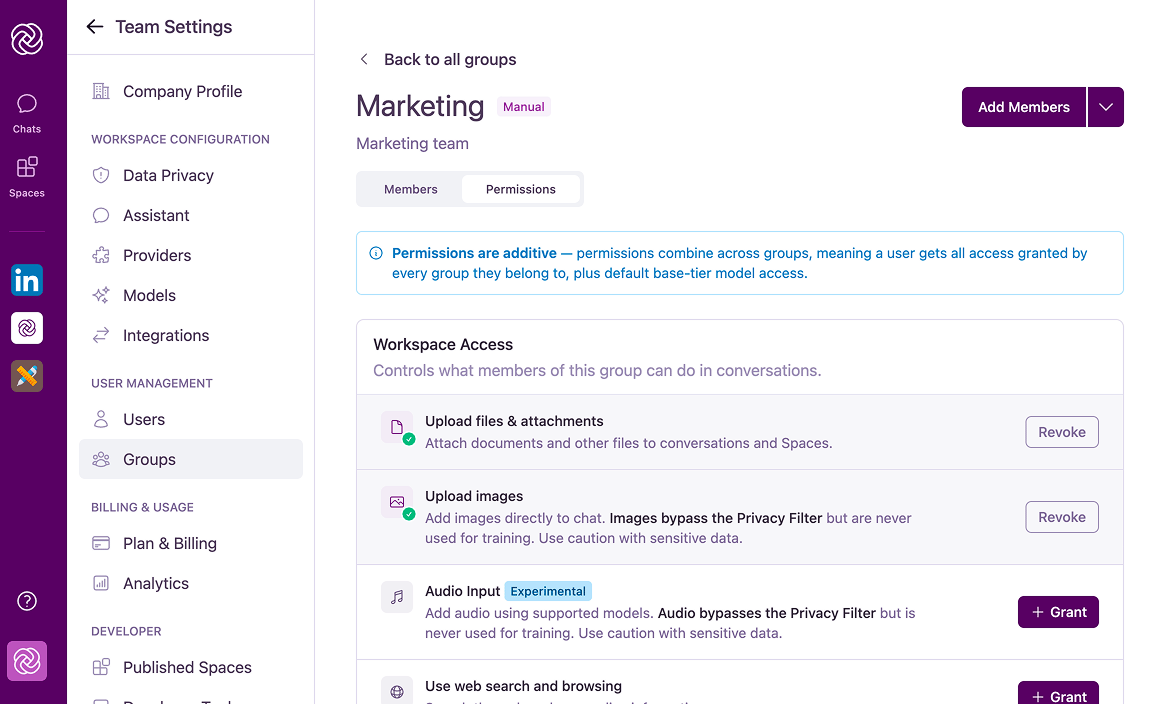Select Groups in sidebar
The width and height of the screenshot is (1160, 704).
point(191,459)
